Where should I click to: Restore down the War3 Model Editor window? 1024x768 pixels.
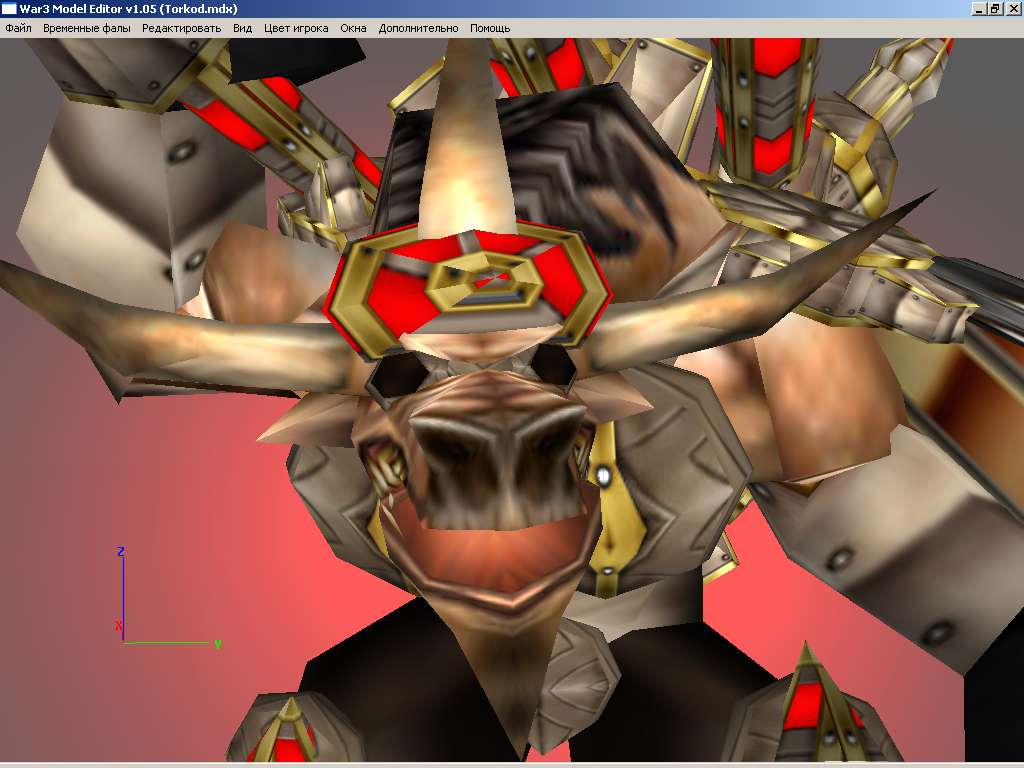tap(995, 8)
